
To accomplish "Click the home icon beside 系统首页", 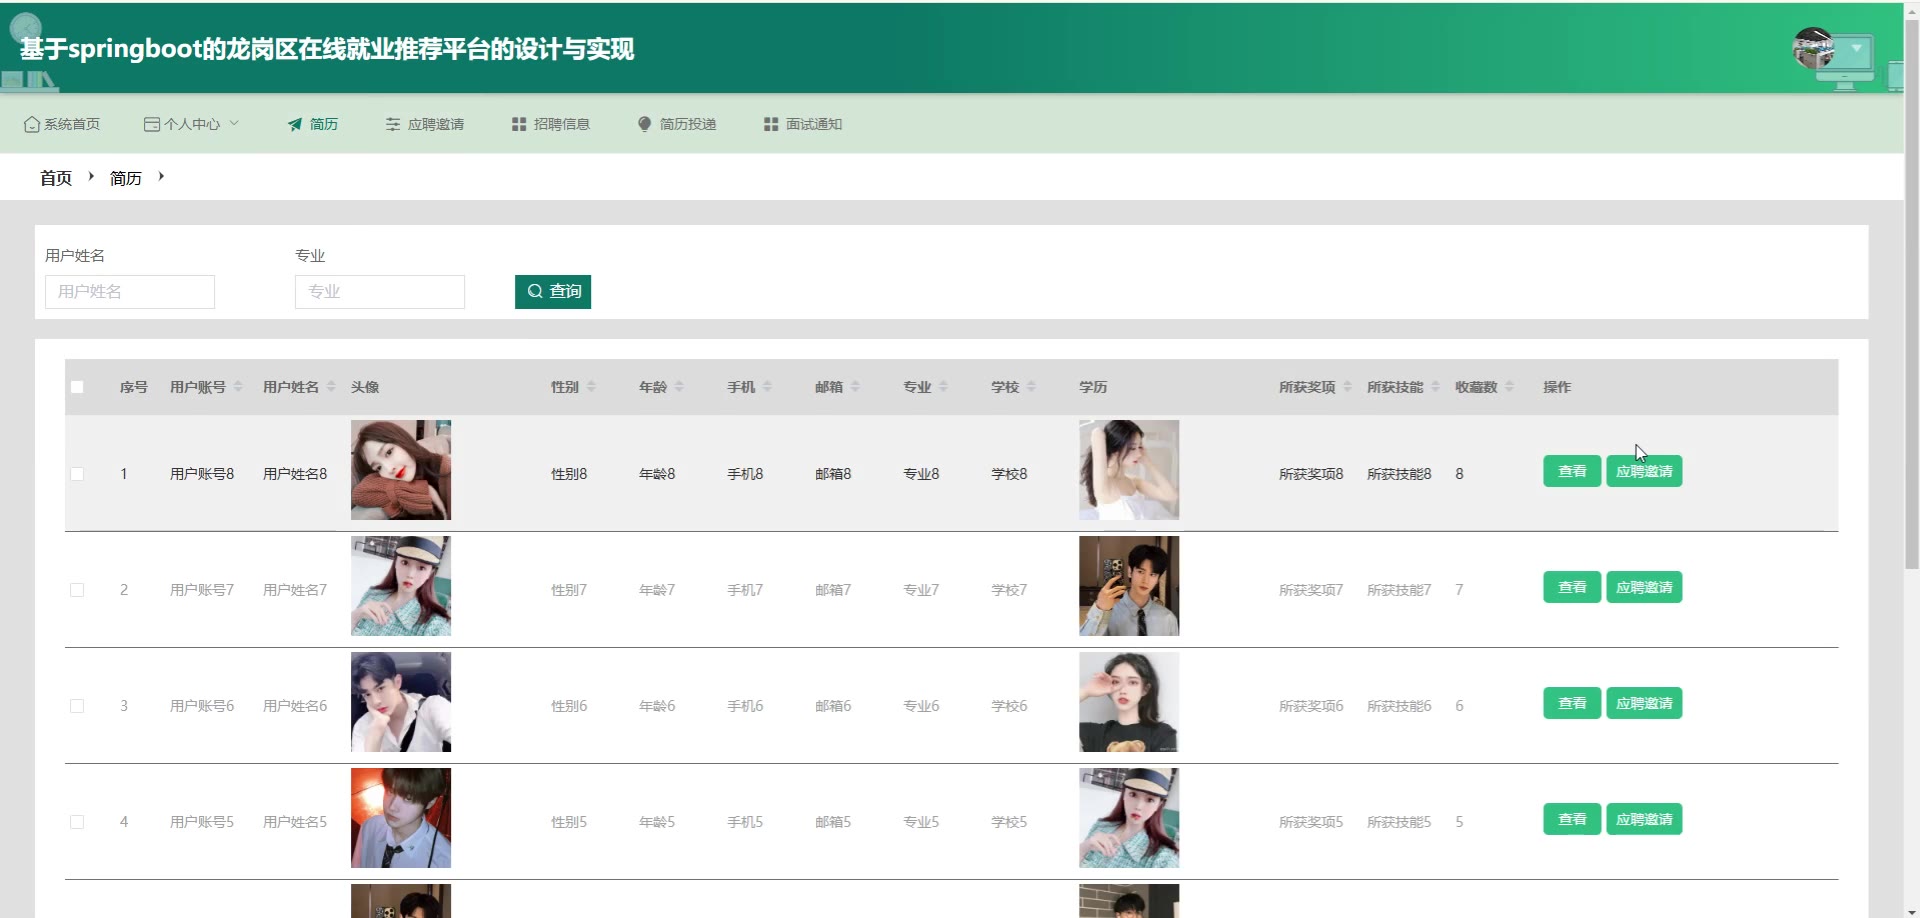I will [x=32, y=124].
